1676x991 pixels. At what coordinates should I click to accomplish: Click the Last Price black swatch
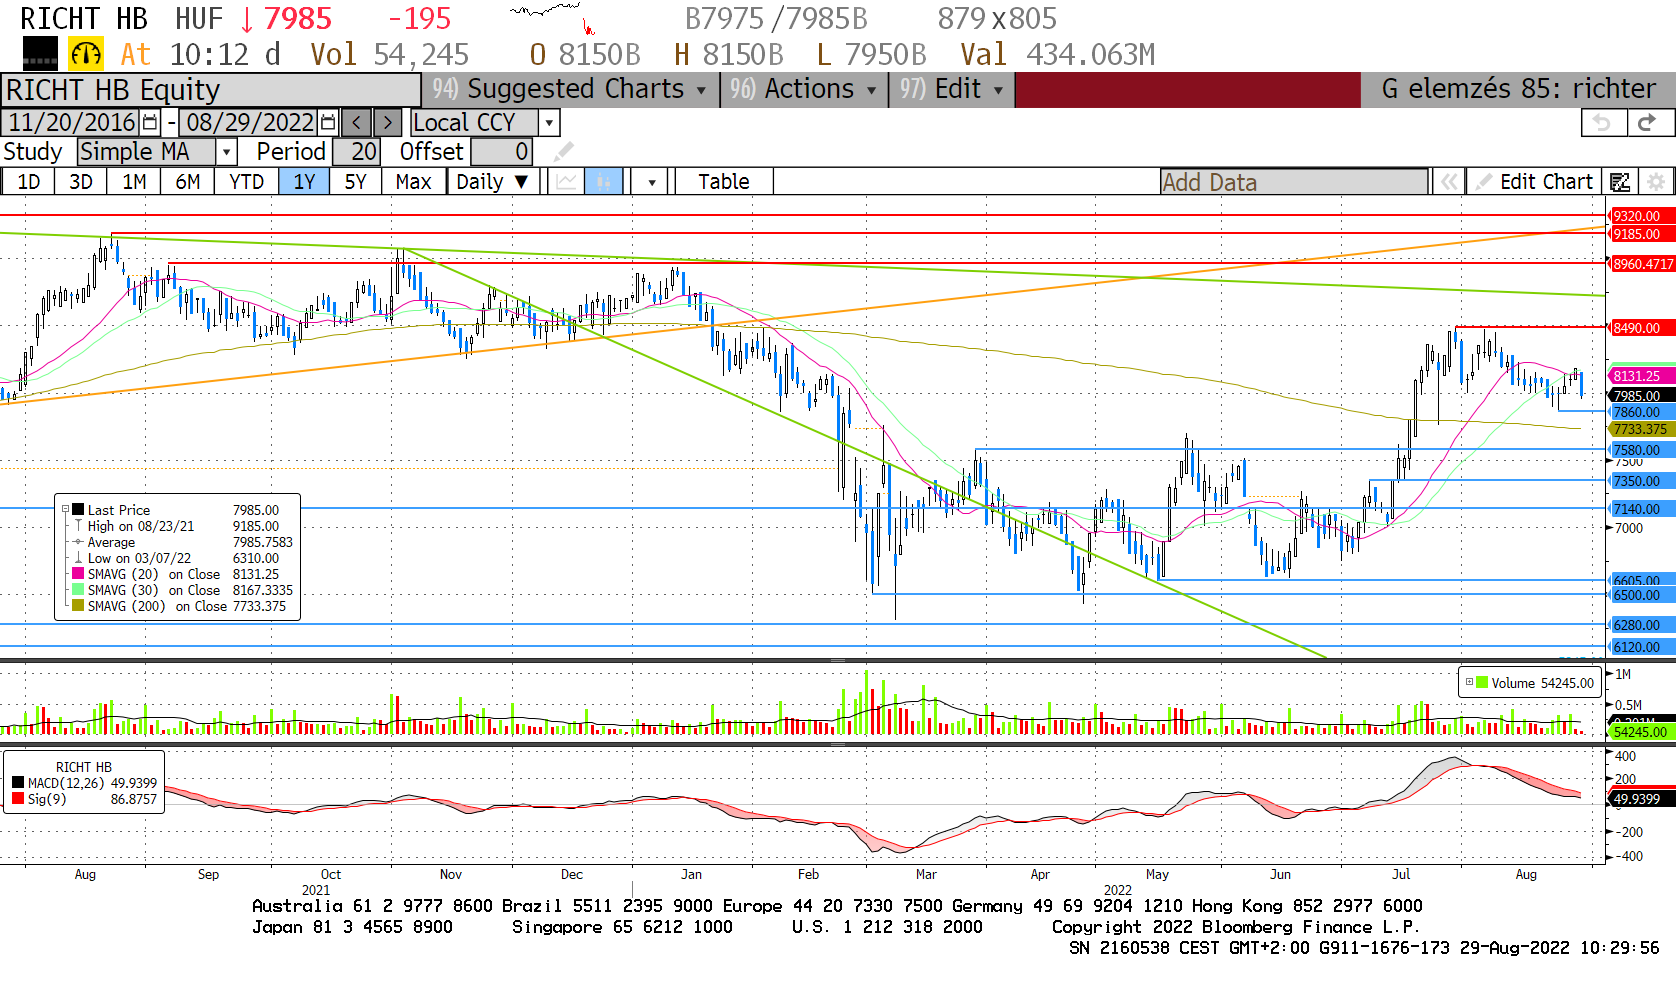tap(78, 510)
